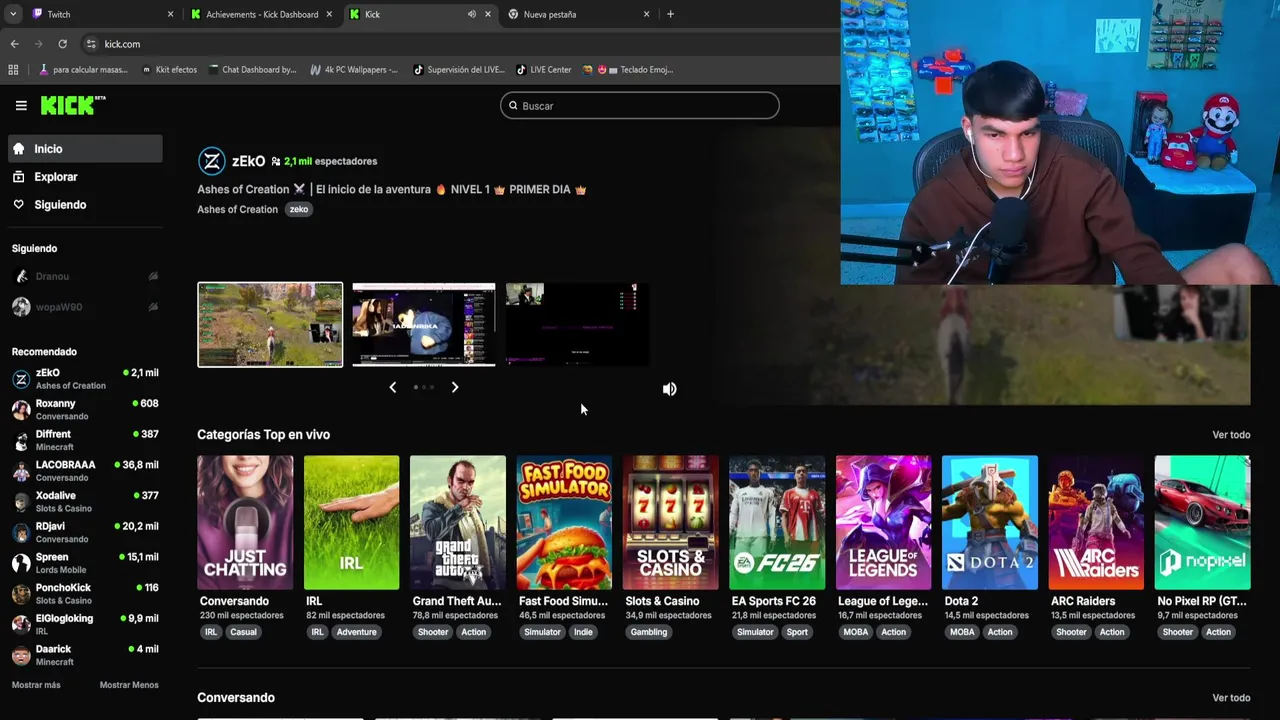Click MOBA tag under Dota 2
Image resolution: width=1280 pixels, height=720 pixels.
pos(962,632)
